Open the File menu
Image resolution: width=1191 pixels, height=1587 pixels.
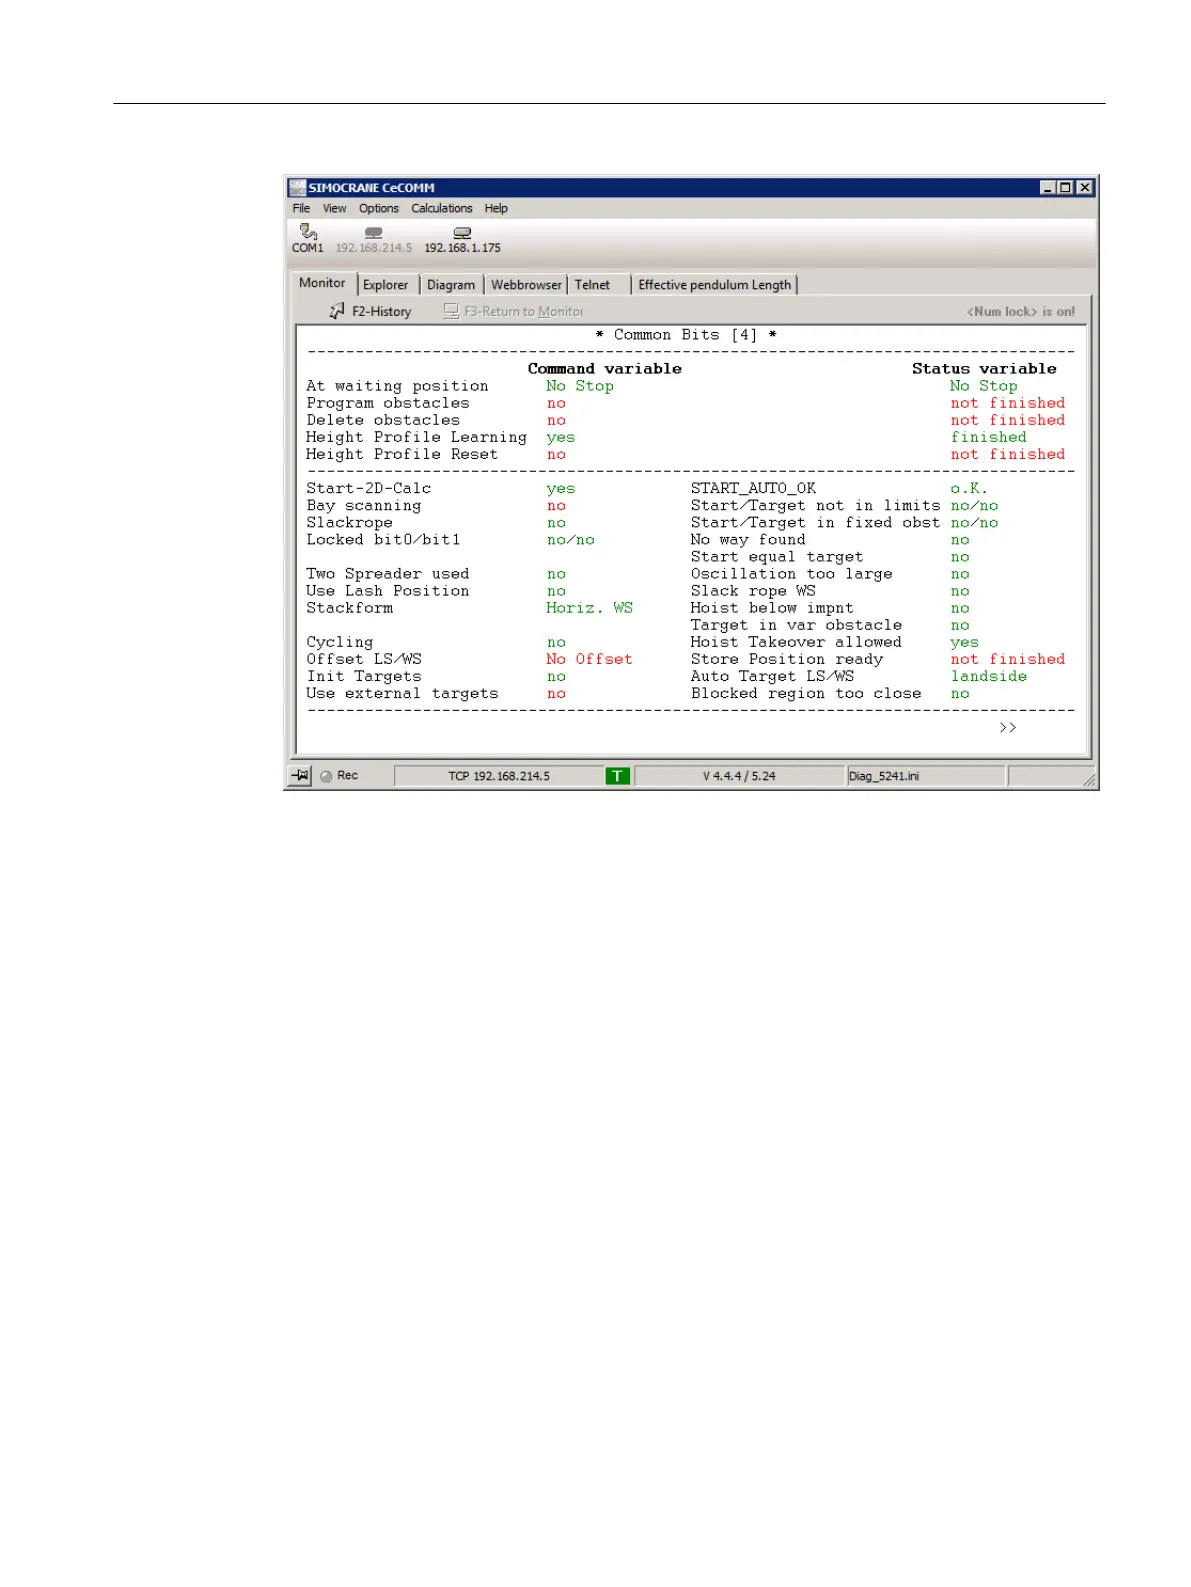coord(301,209)
